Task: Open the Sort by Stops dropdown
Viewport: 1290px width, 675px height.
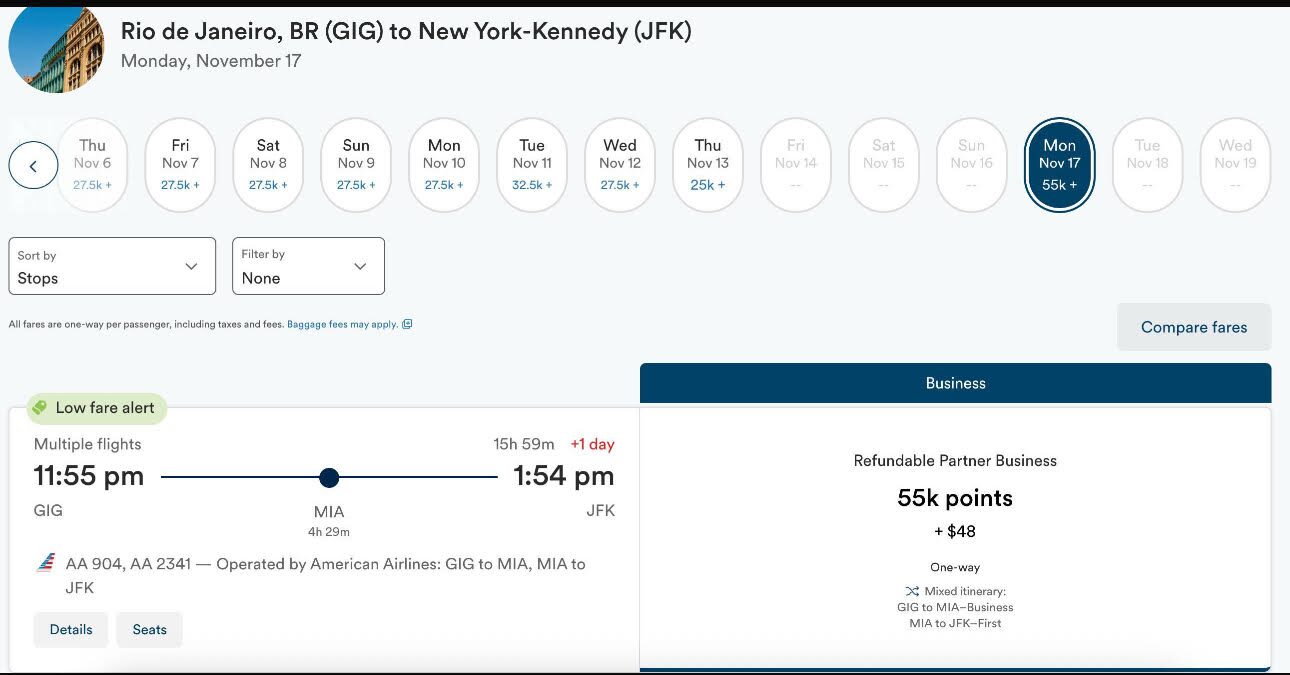Action: pyautogui.click(x=112, y=266)
